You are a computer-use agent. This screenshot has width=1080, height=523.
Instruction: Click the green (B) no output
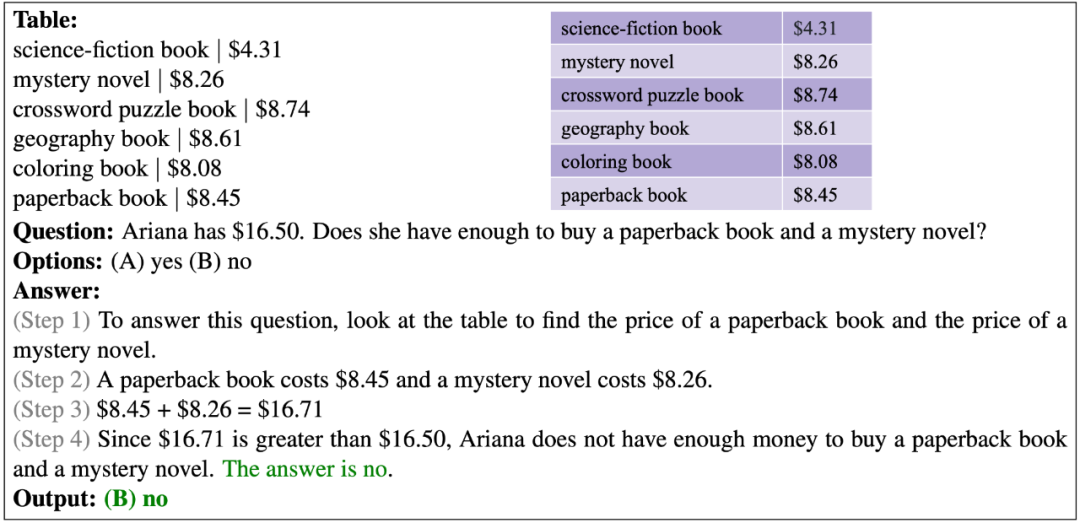[136, 499]
